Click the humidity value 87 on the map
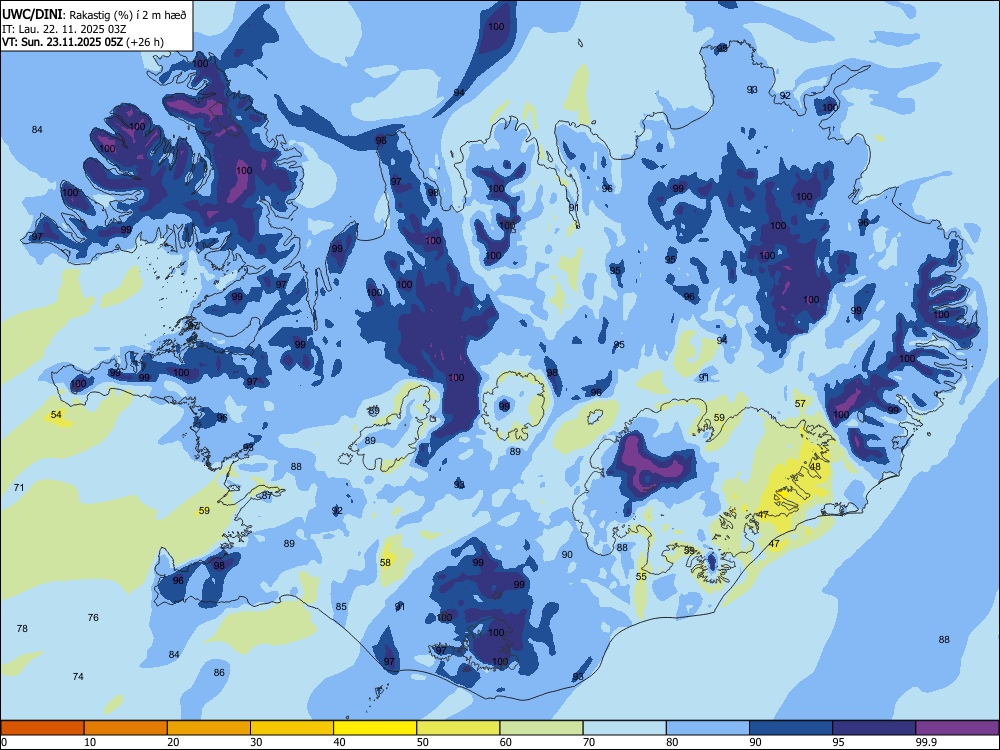This screenshot has height=750, width=1000. pos(267,495)
